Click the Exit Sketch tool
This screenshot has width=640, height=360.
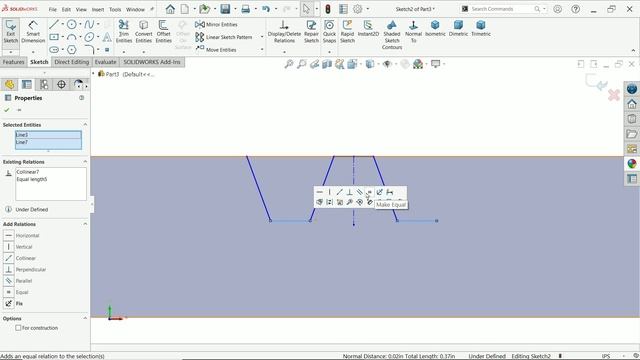(x=11, y=32)
